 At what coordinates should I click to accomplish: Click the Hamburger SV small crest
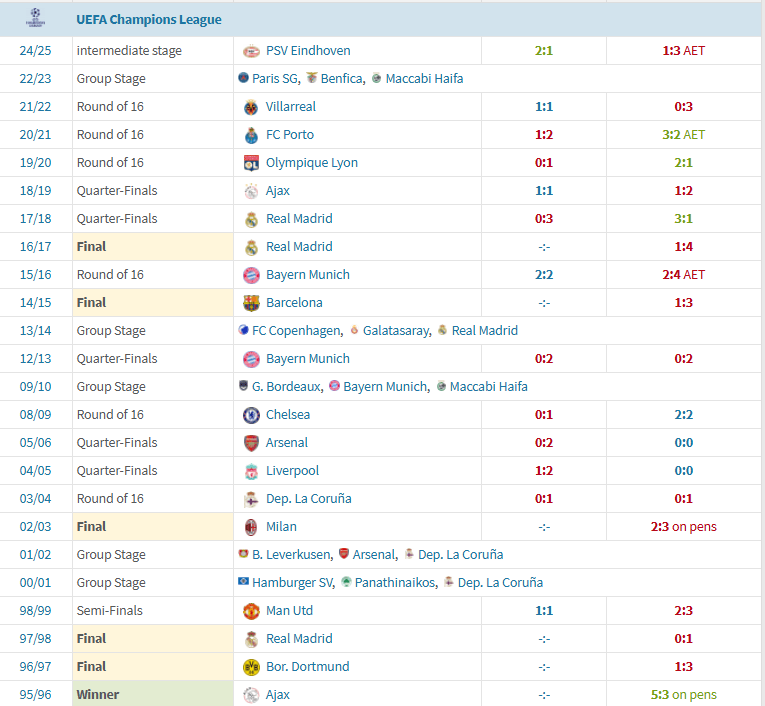(243, 581)
